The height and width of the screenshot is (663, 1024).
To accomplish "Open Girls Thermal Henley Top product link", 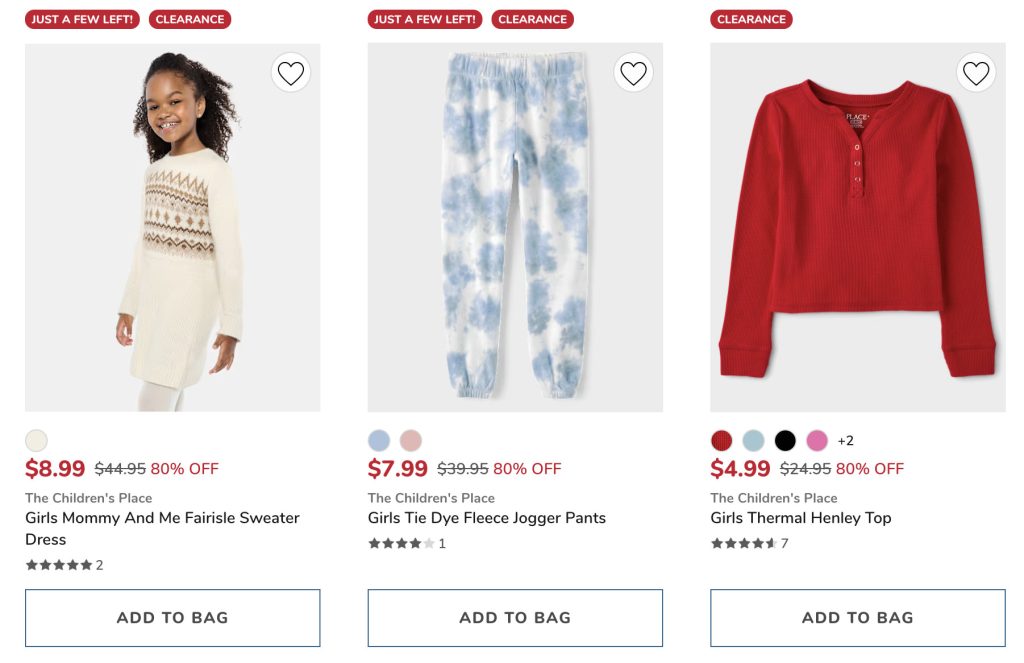I will click(801, 518).
